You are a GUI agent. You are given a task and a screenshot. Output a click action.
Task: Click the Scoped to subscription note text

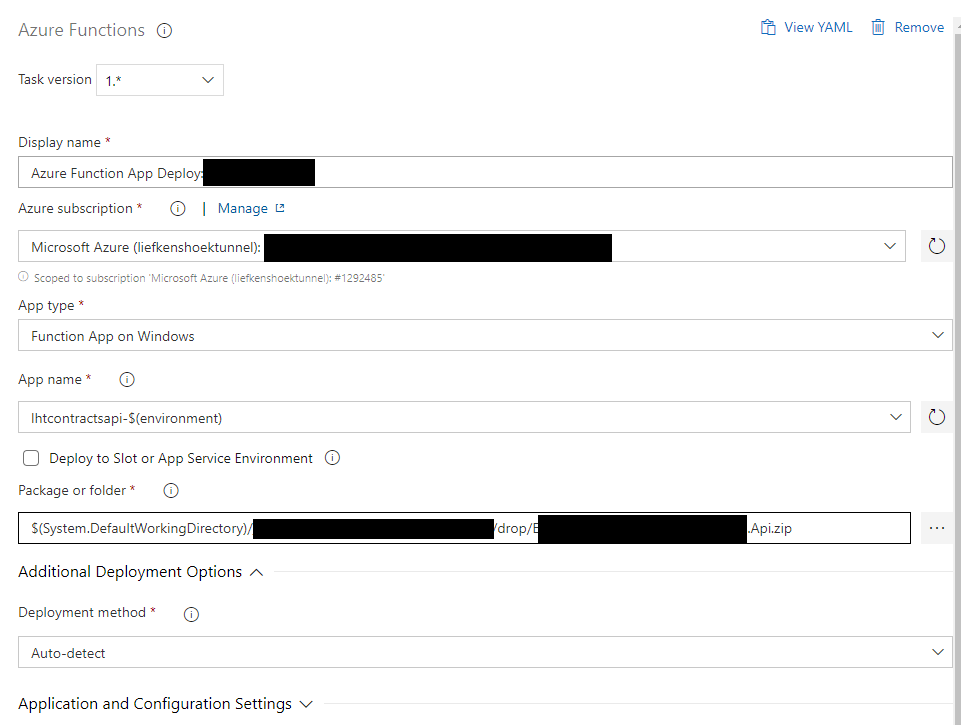pyautogui.click(x=209, y=278)
